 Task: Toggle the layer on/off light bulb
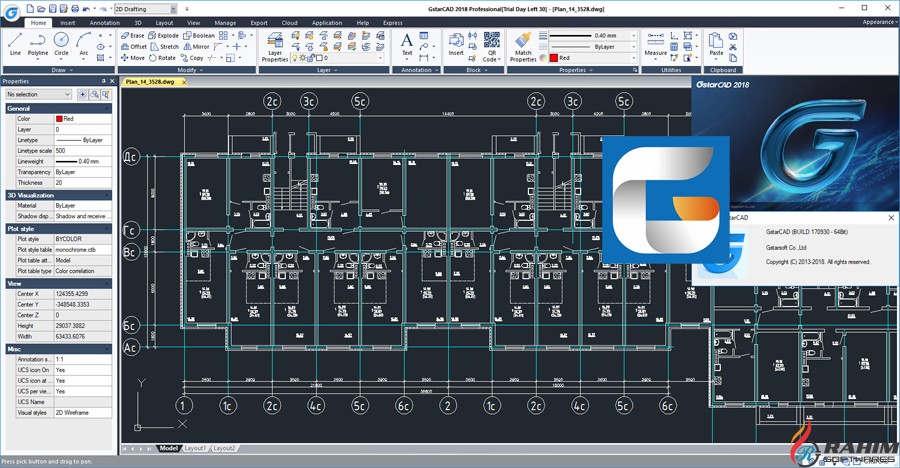pyautogui.click(x=295, y=58)
